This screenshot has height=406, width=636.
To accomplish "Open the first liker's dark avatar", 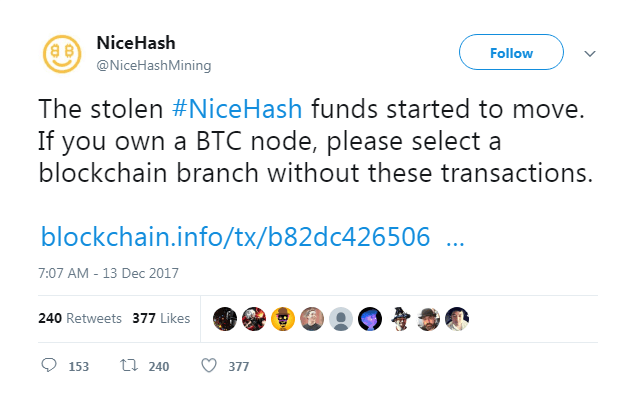I will [225, 319].
